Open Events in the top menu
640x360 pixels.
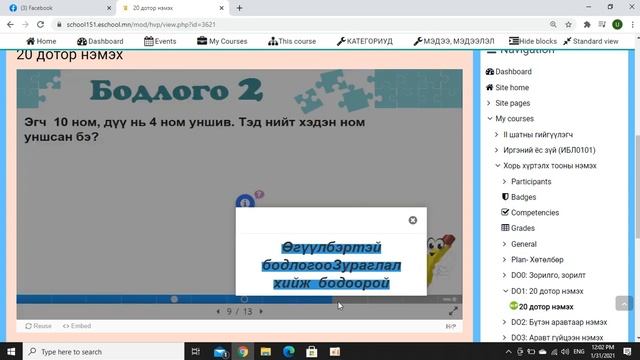pos(160,41)
